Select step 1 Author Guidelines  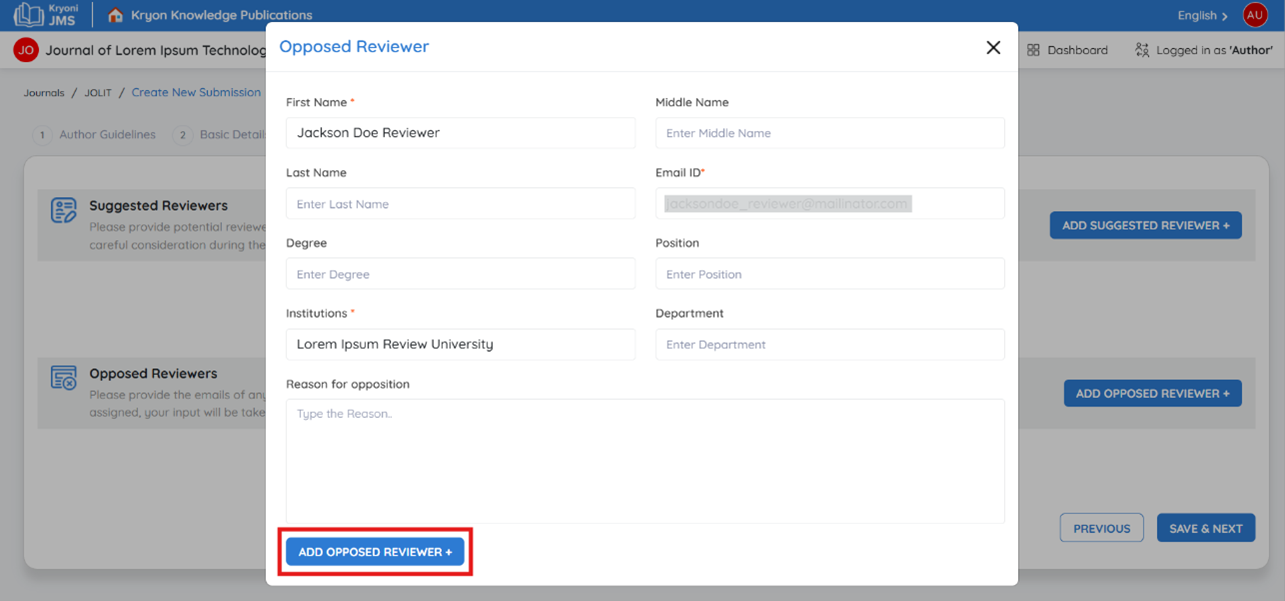[94, 134]
